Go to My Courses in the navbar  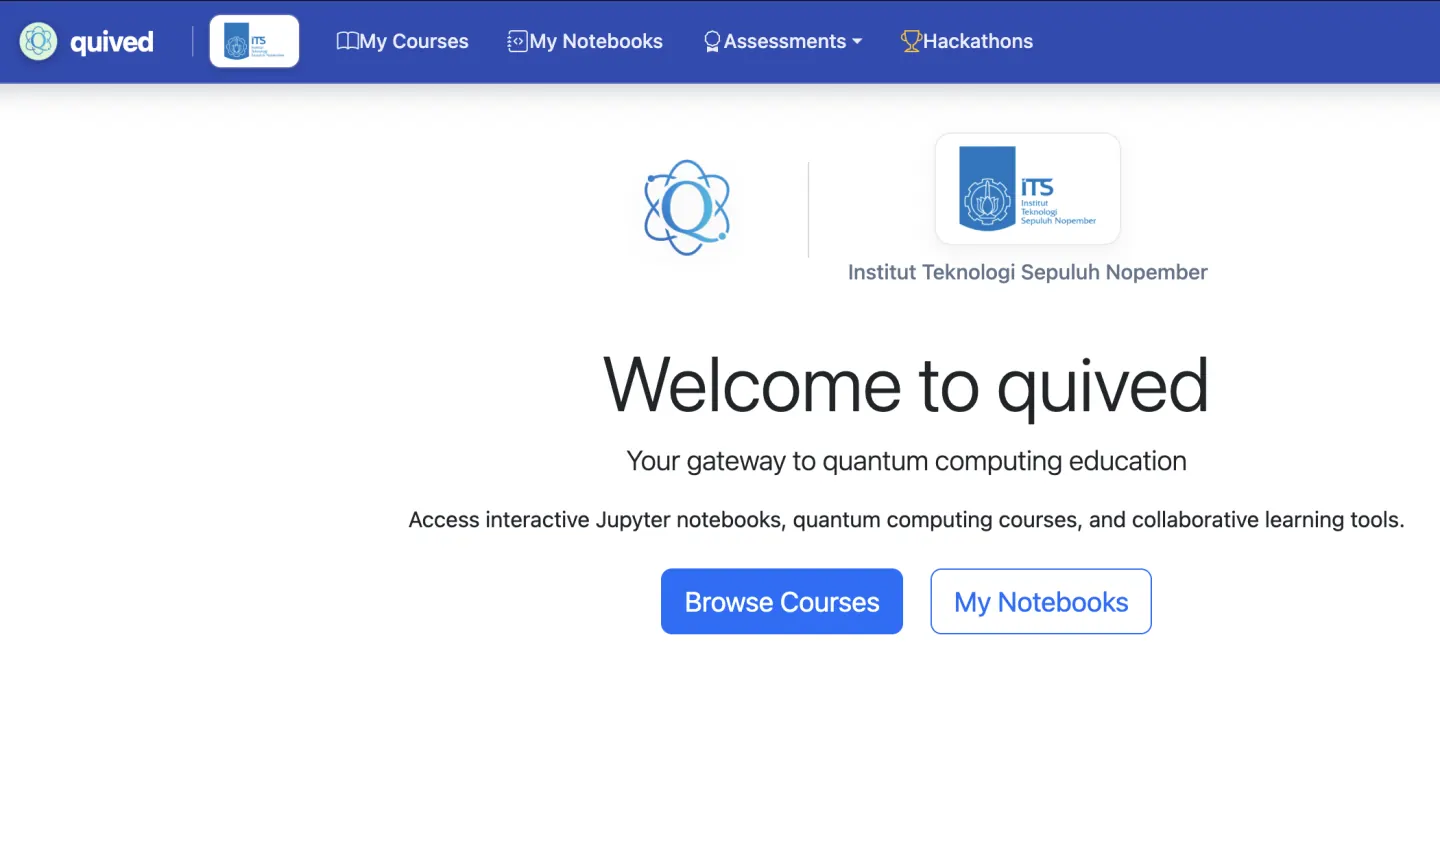[x=403, y=41]
